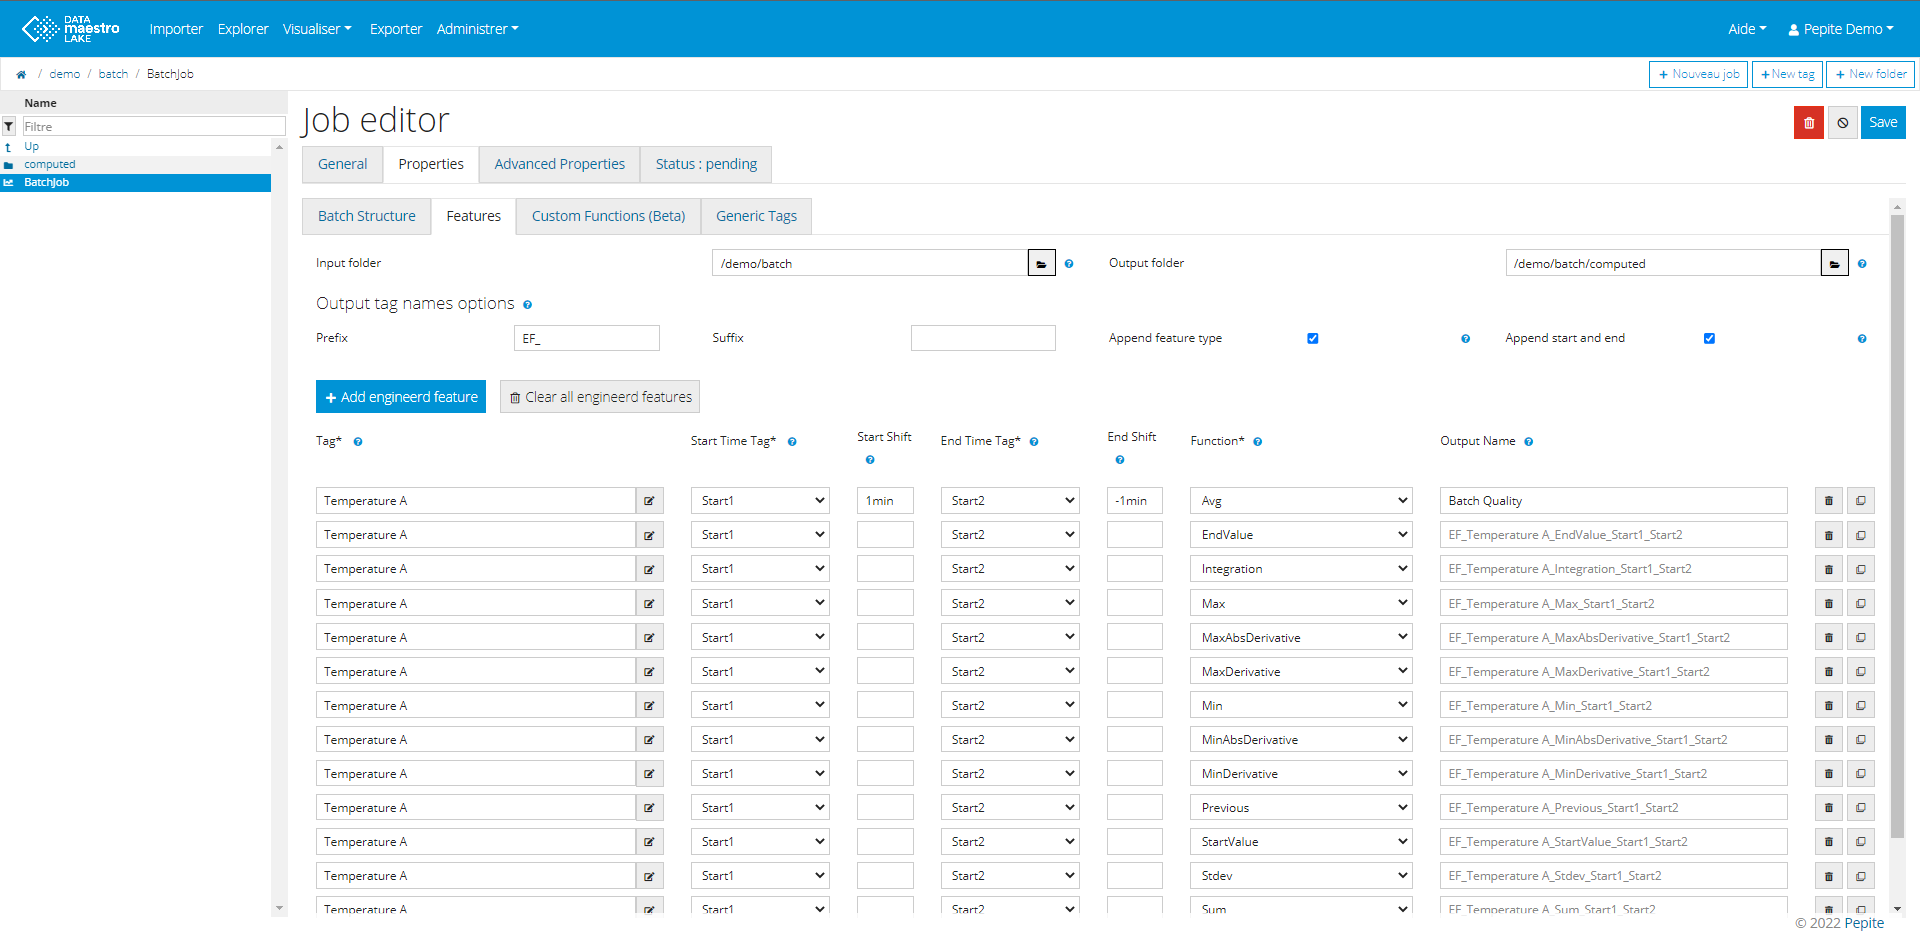
Task: Browse for output folder icon
Action: (1834, 264)
